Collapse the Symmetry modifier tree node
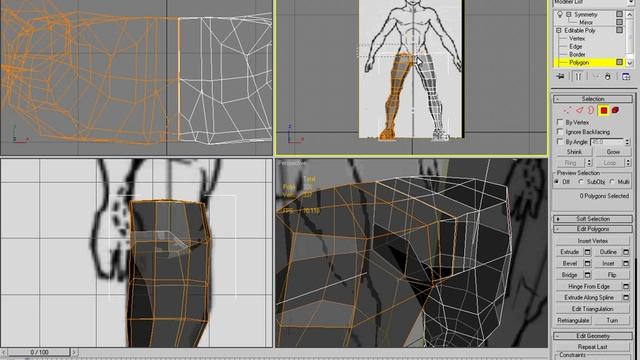This screenshot has width=640, height=360. [569, 14]
